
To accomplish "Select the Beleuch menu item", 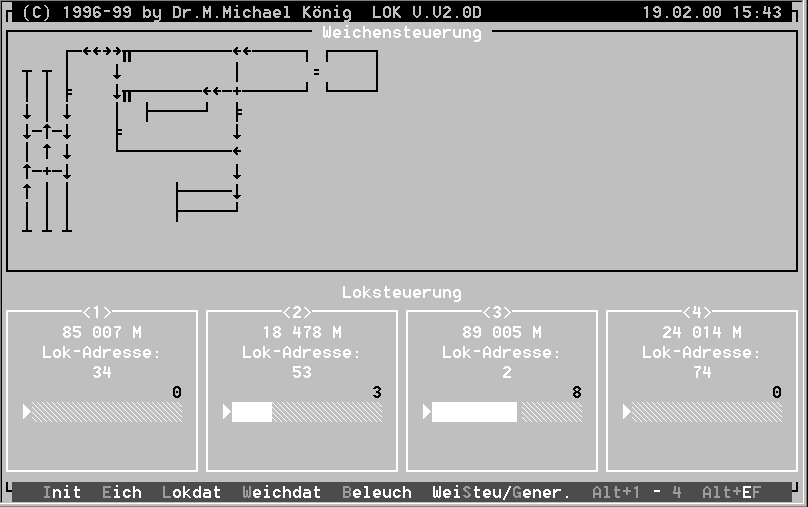I will (x=377, y=493).
